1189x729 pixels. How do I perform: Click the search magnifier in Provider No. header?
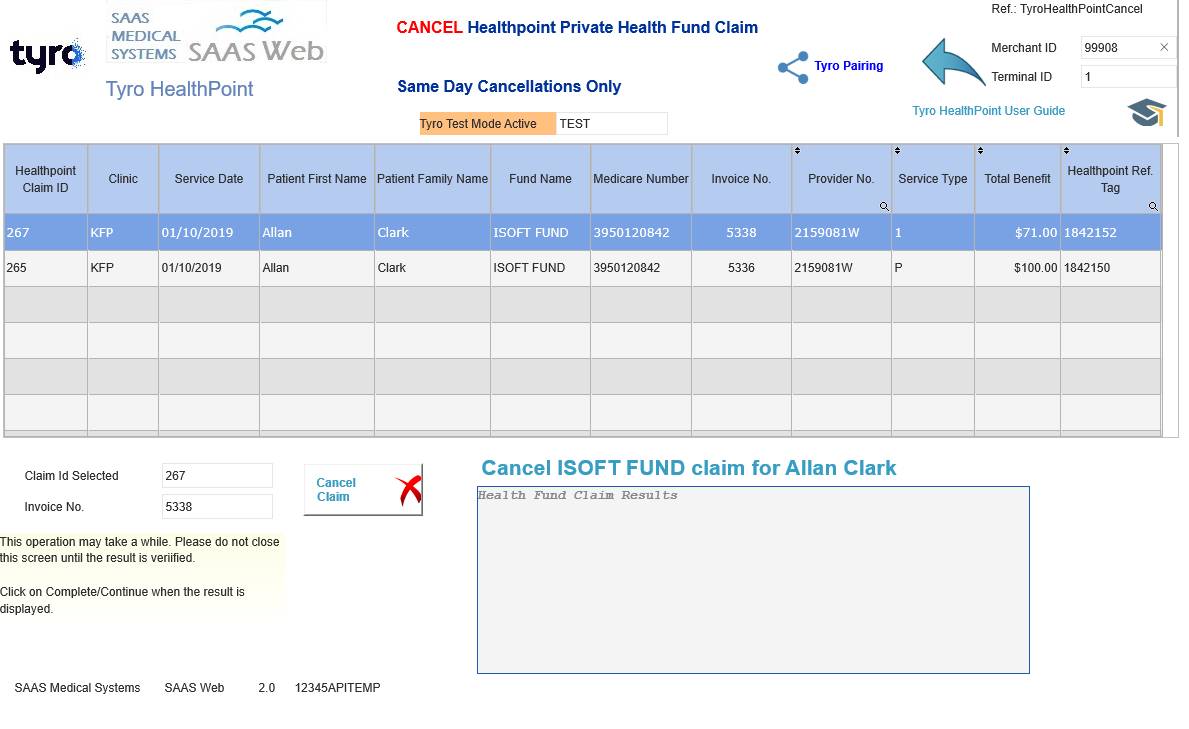[x=884, y=206]
